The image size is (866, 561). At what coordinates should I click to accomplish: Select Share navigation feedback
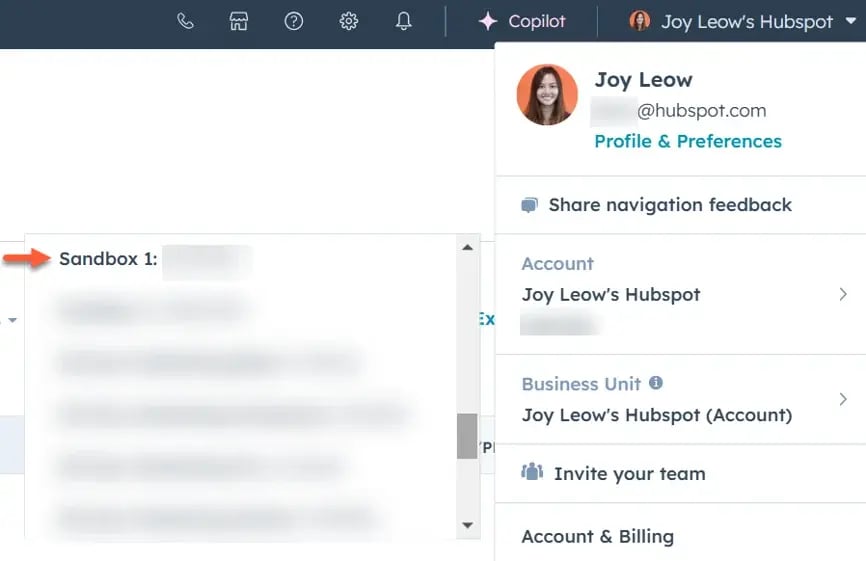coord(669,205)
